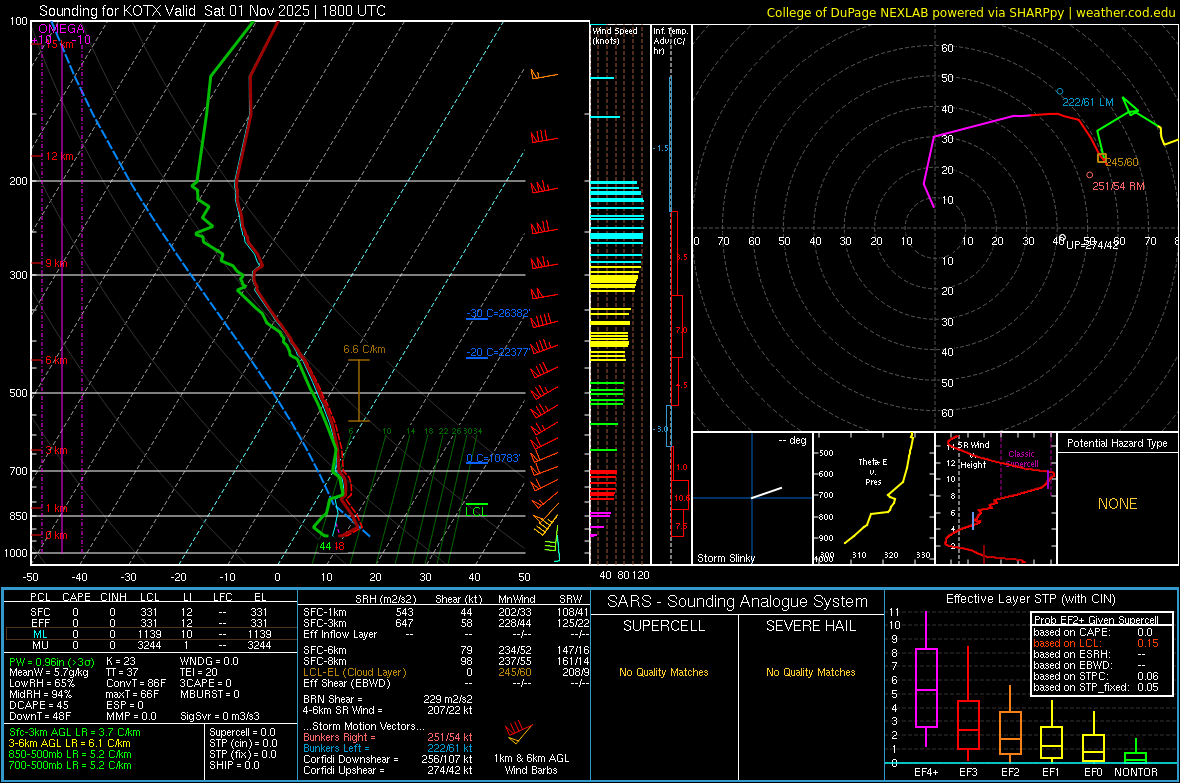Click the 'Theta-E v. Pres' plot label
Viewport: 1180px width, 783px height.
(x=873, y=471)
